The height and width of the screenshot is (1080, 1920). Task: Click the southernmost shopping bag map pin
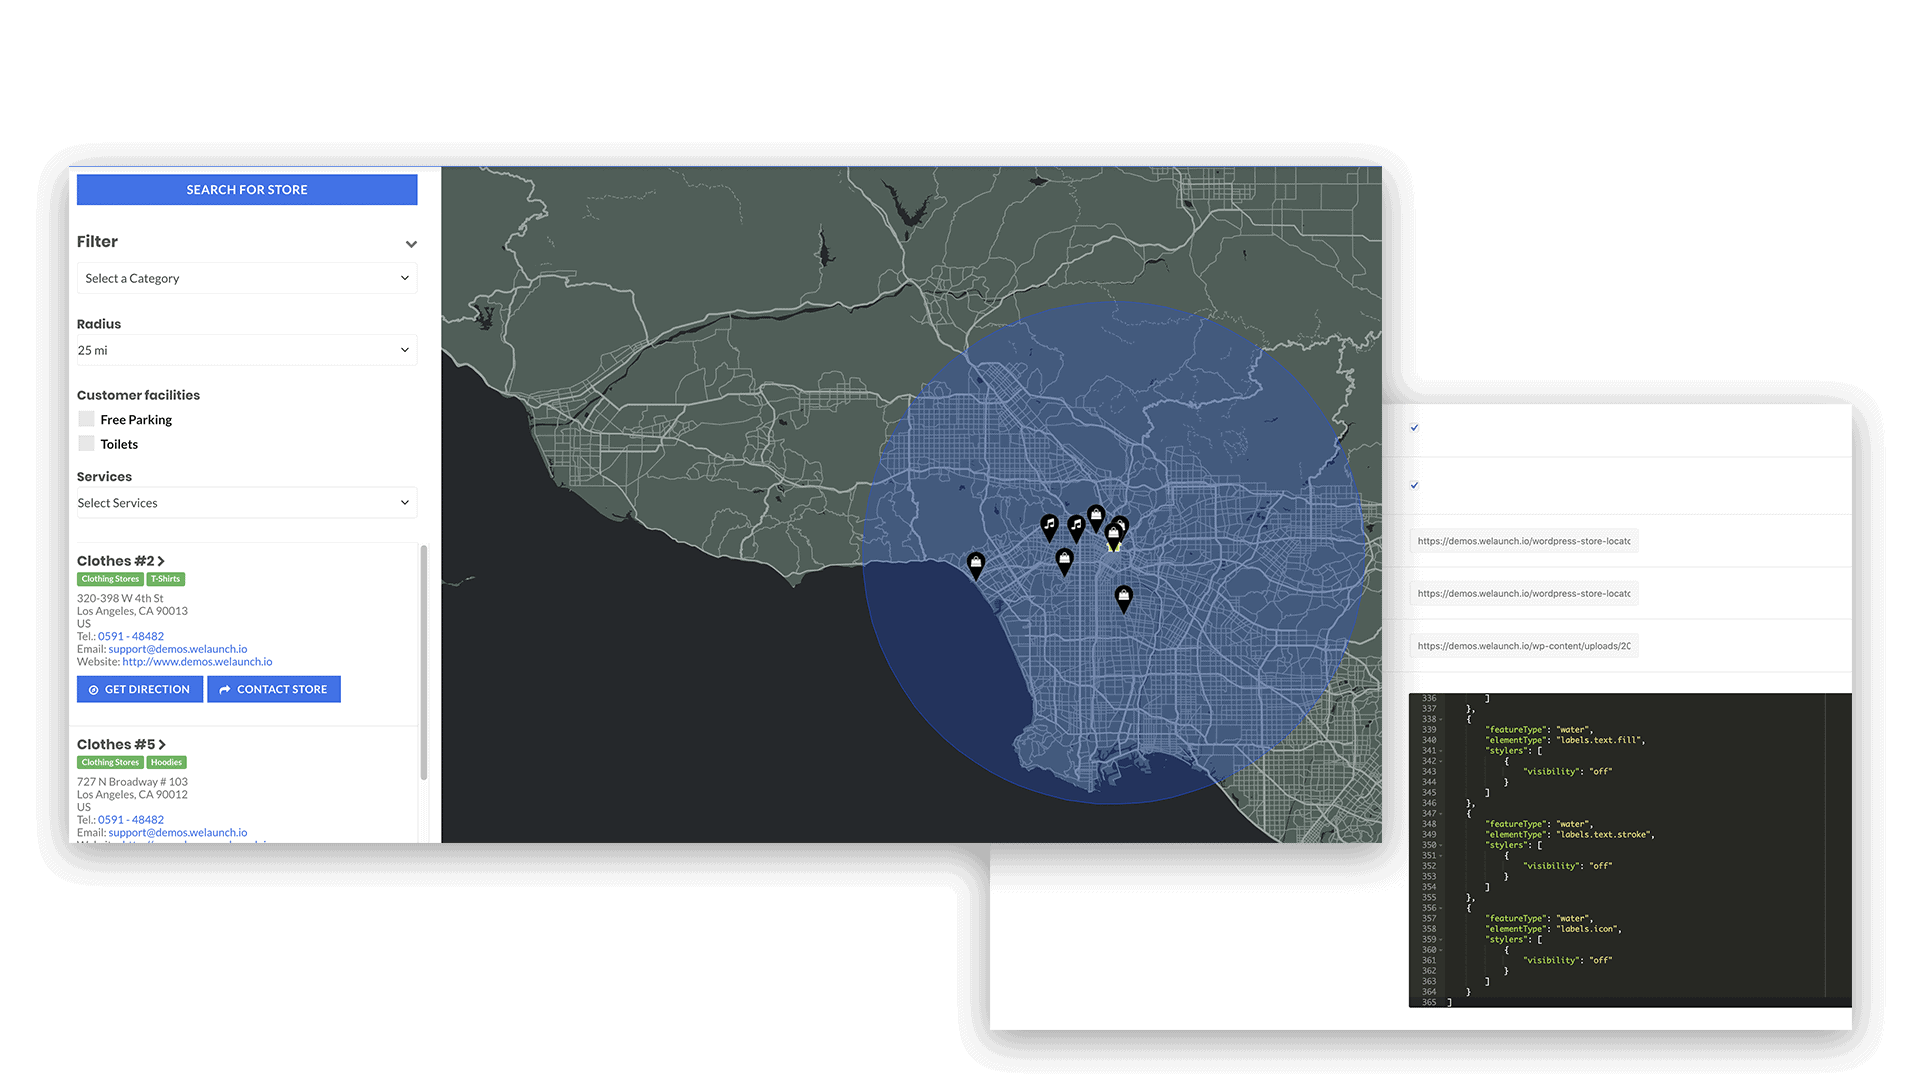click(1124, 595)
